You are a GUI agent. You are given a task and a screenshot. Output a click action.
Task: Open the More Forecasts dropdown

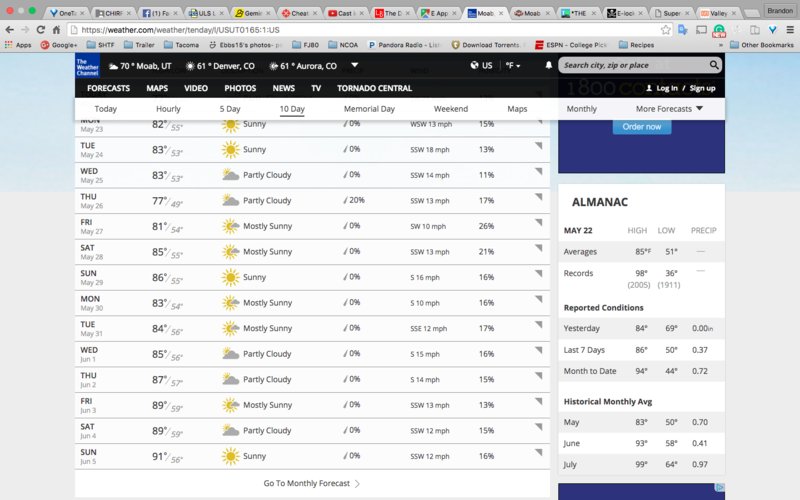[669, 109]
